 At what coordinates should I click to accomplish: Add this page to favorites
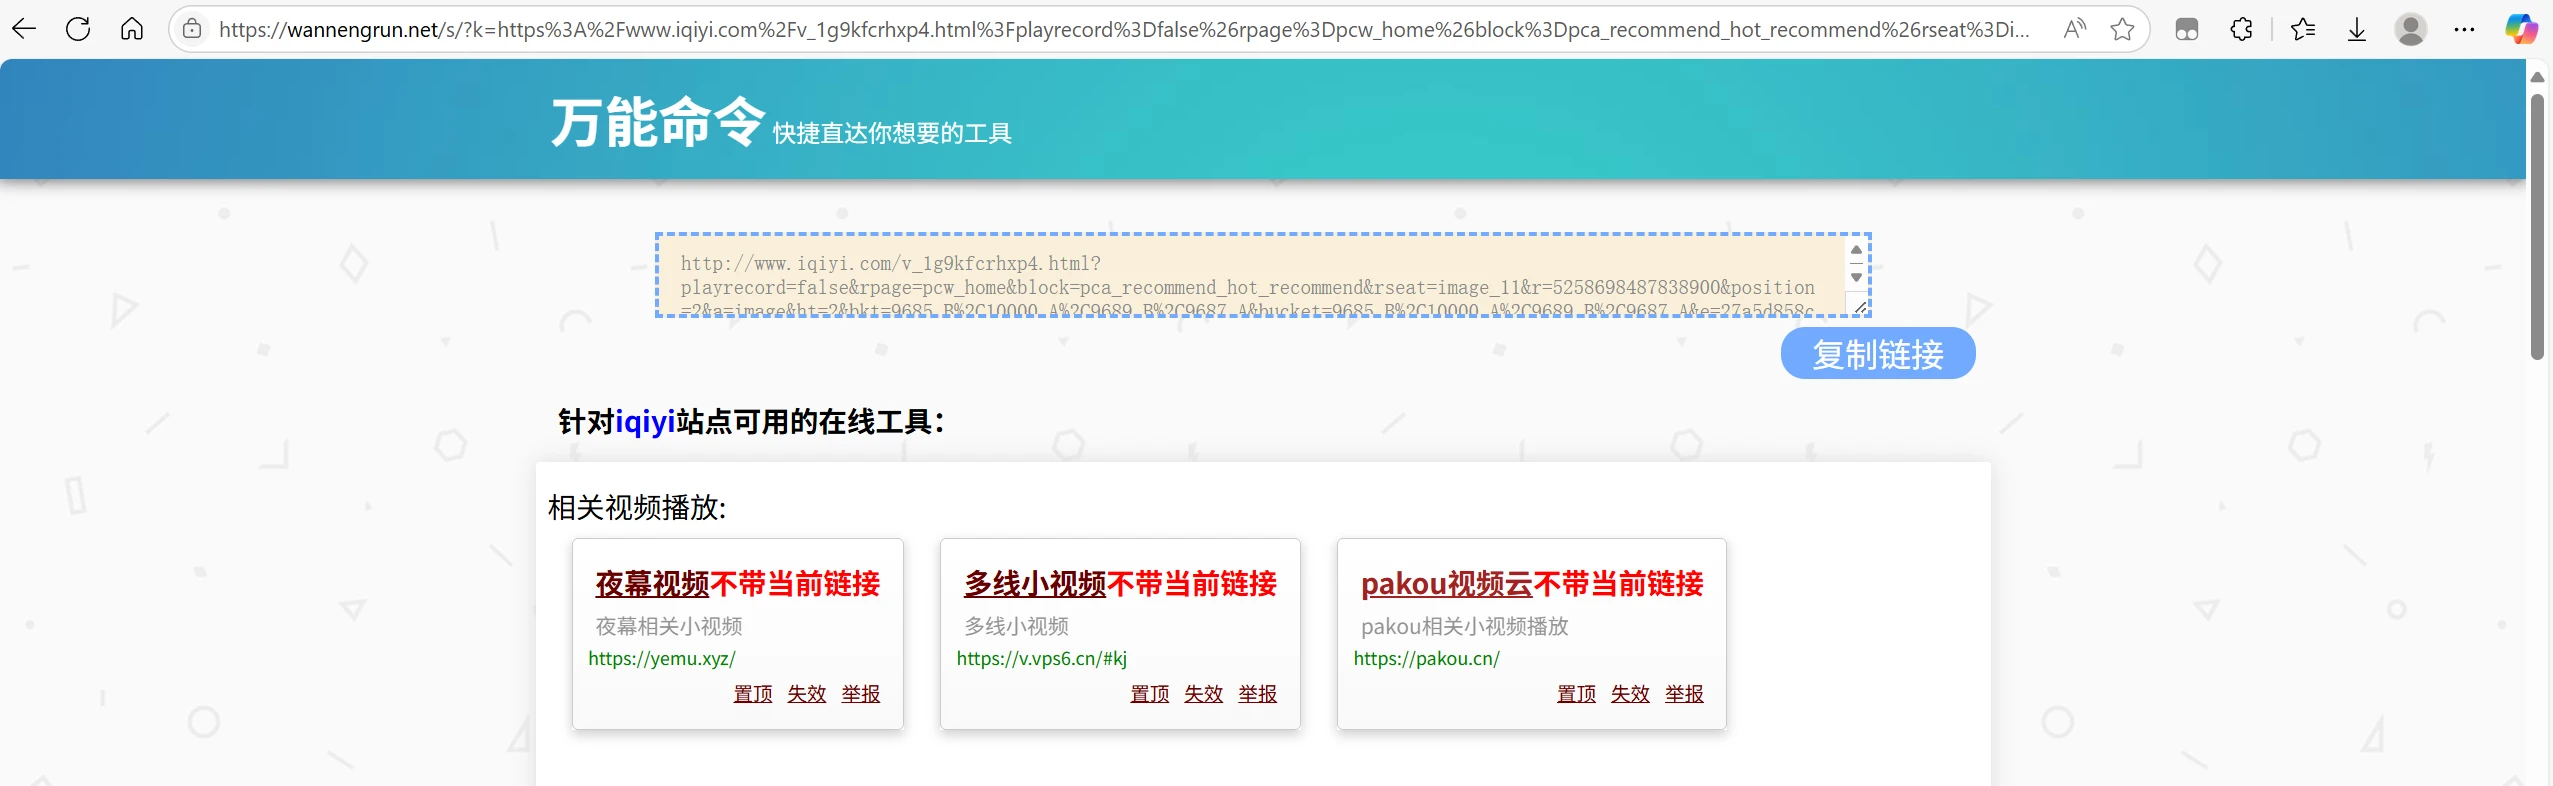tap(2122, 29)
